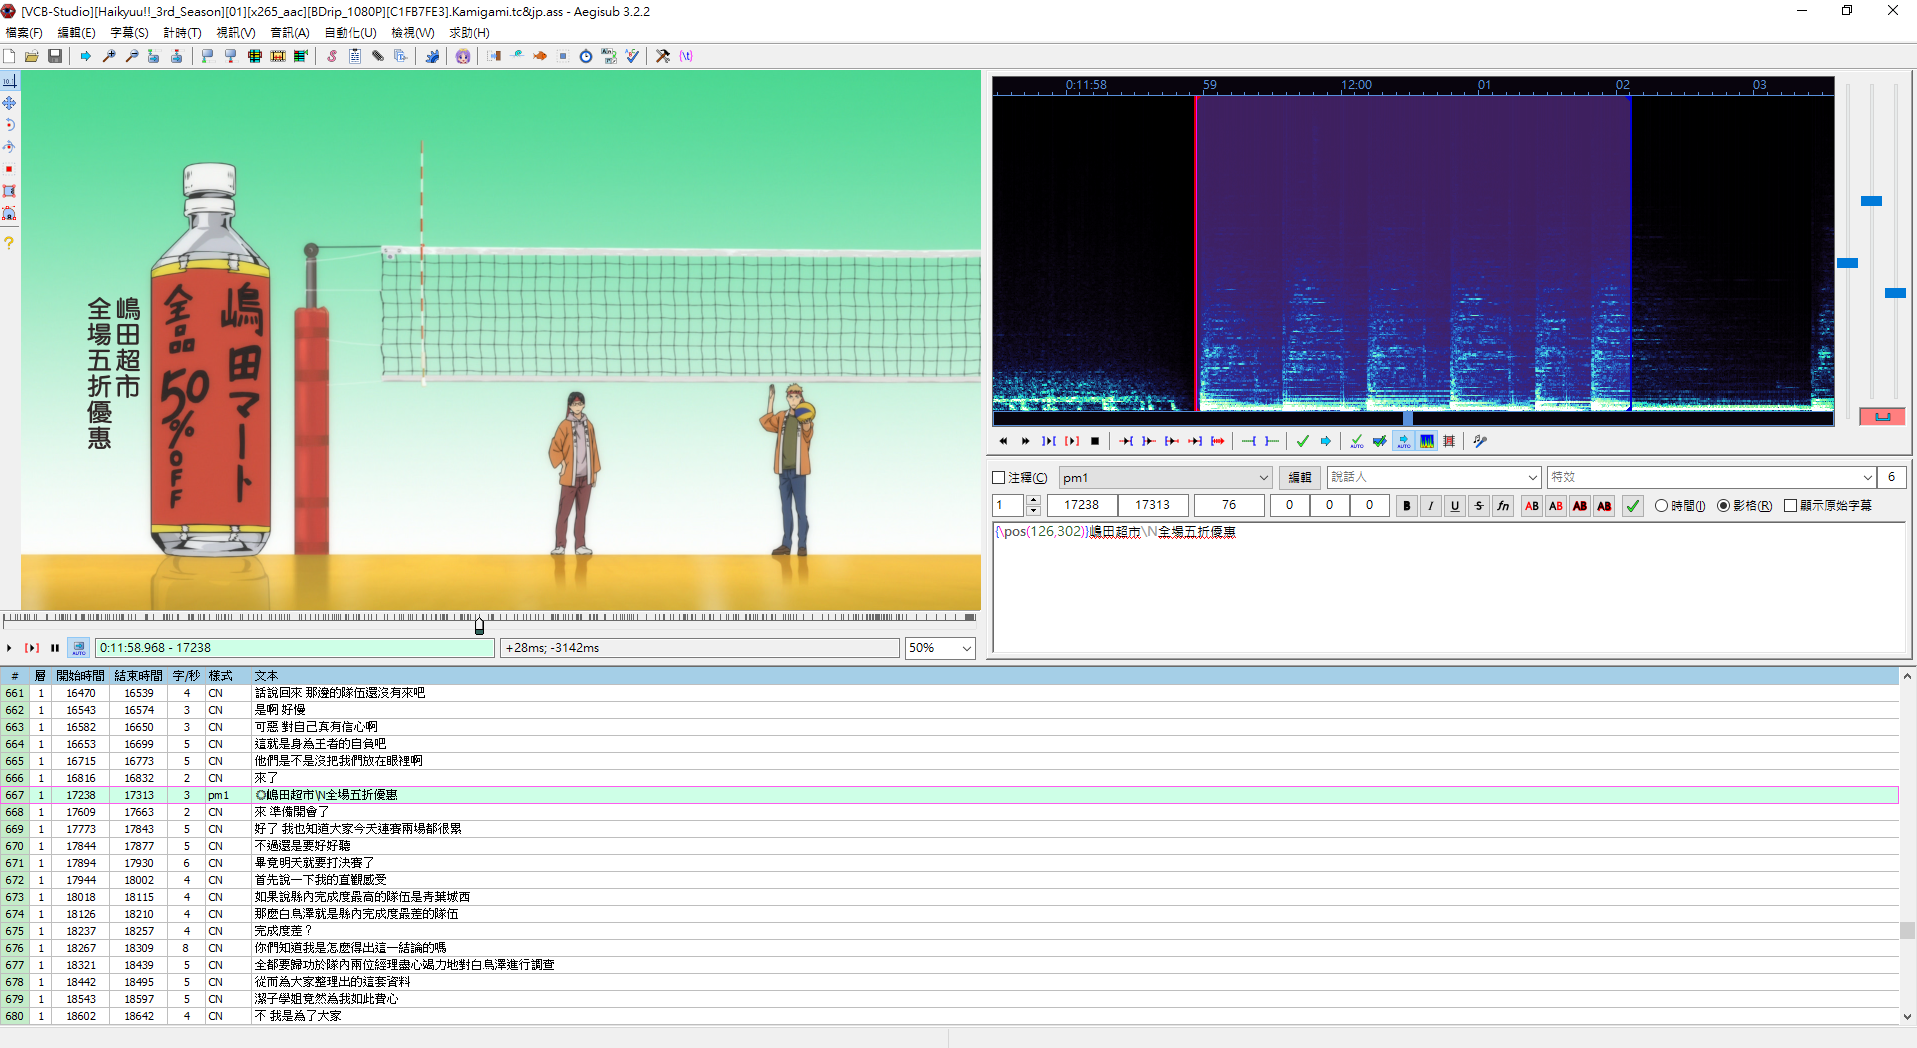Toggle auto-scroll audio display
The width and height of the screenshot is (1917, 1048).
click(x=1403, y=441)
